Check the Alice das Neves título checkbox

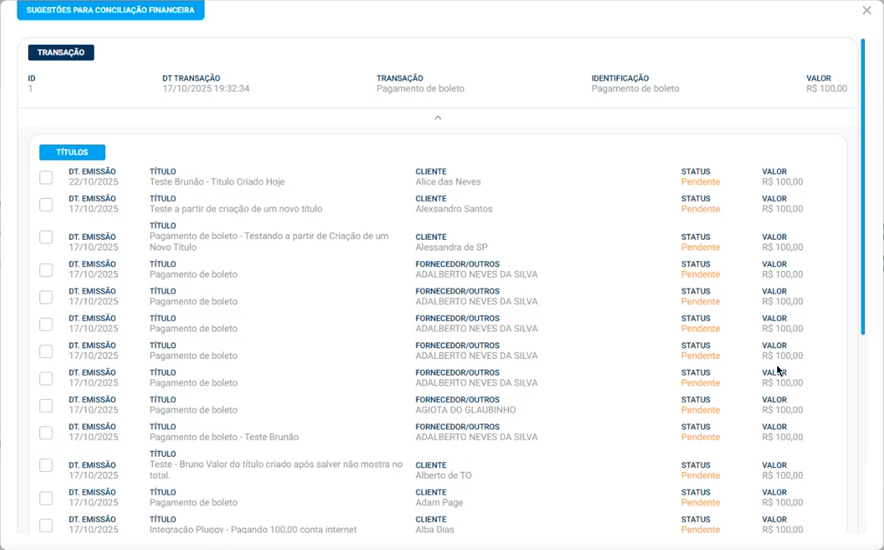click(x=46, y=177)
